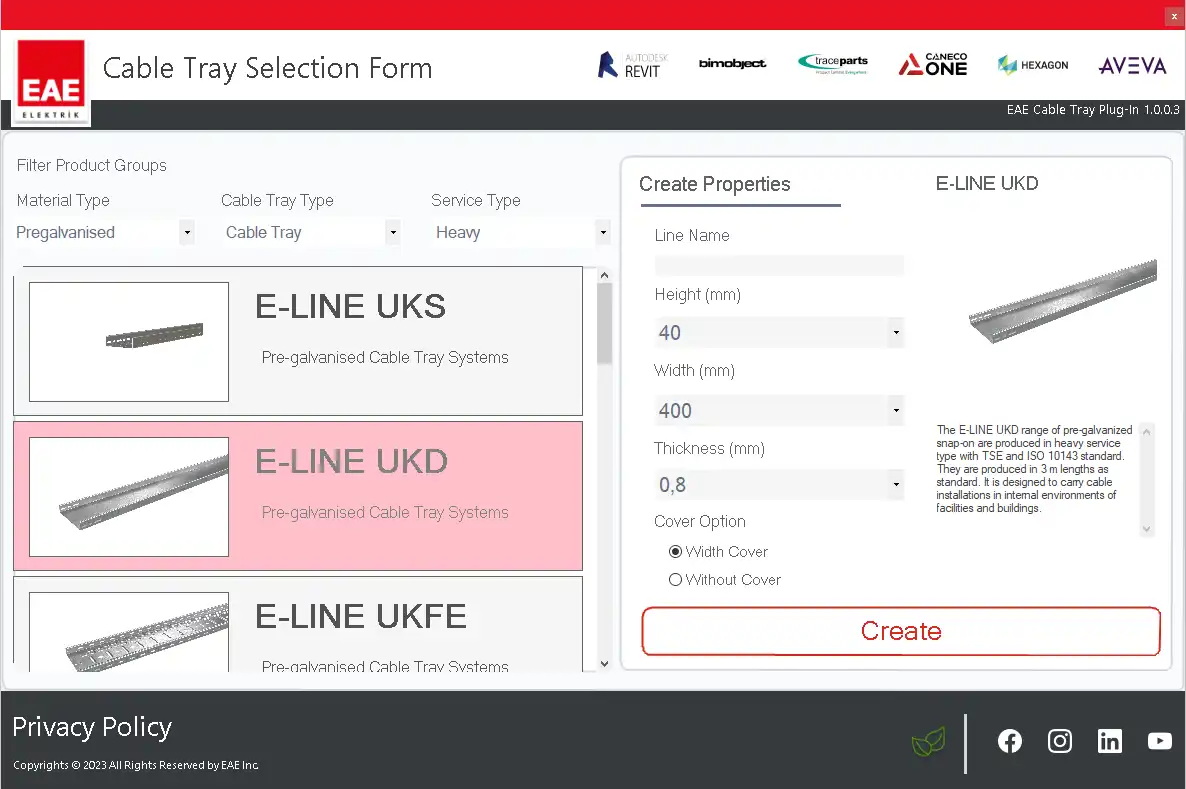Select the Autodesk Revit logo icon
Viewport: 1186px width, 789px height.
(x=629, y=65)
